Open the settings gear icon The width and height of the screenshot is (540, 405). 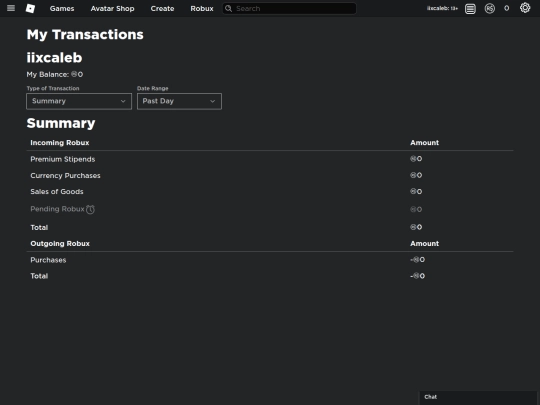525,8
